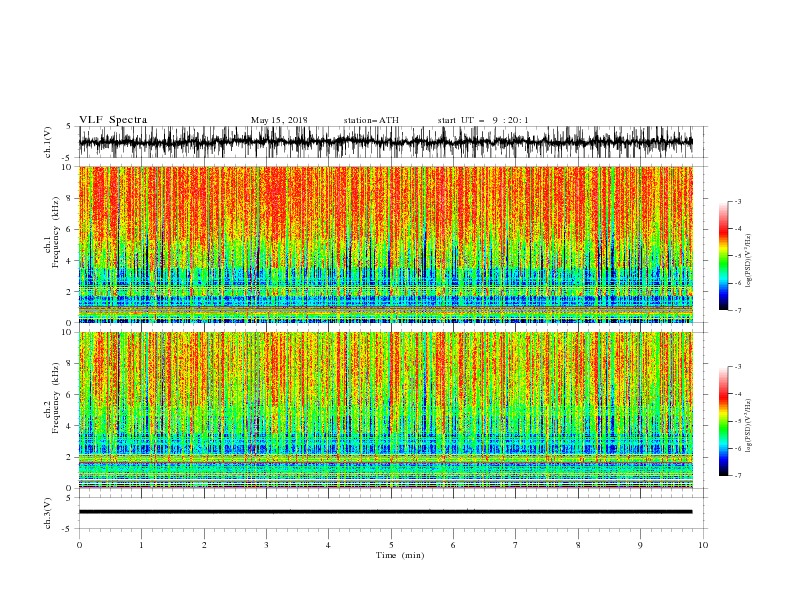The image size is (792, 612).
Task: Click the "4" time-axis tick label
Action: [x=328, y=545]
